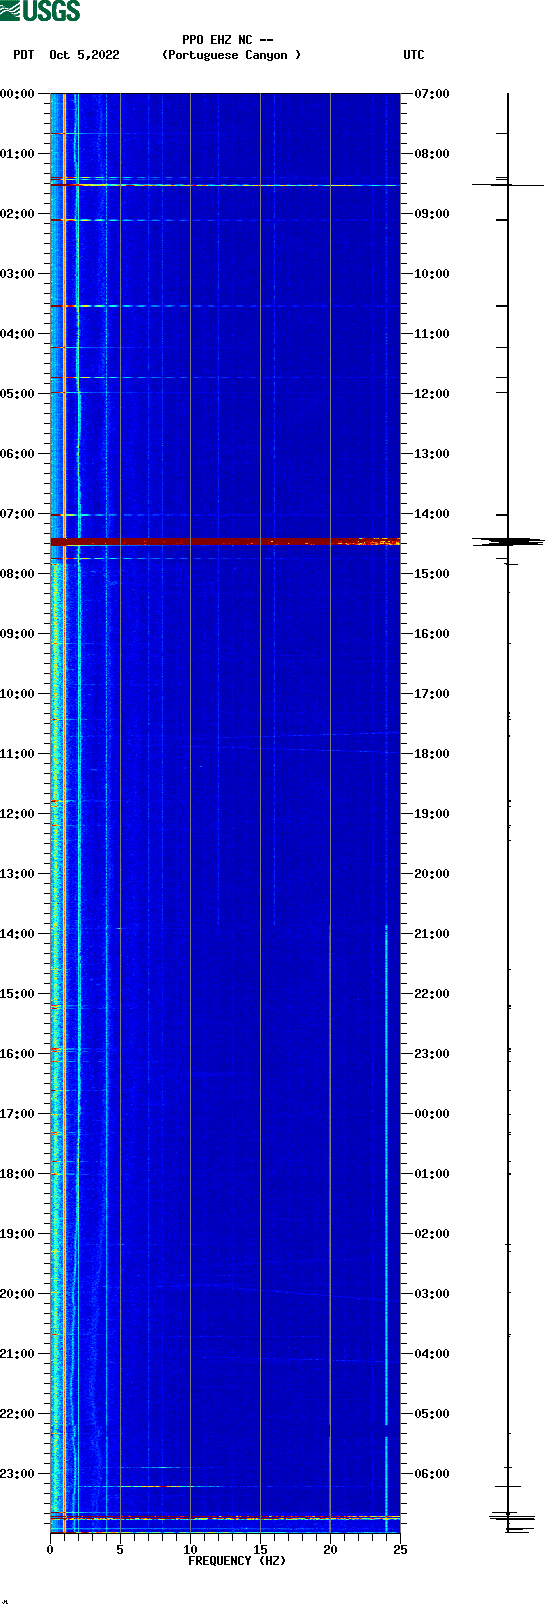Click frequency axis tick label '15'

click(260, 1550)
